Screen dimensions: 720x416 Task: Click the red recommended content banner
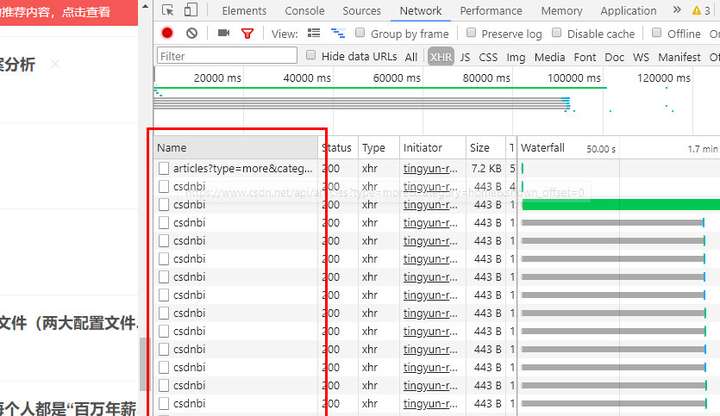coord(69,11)
